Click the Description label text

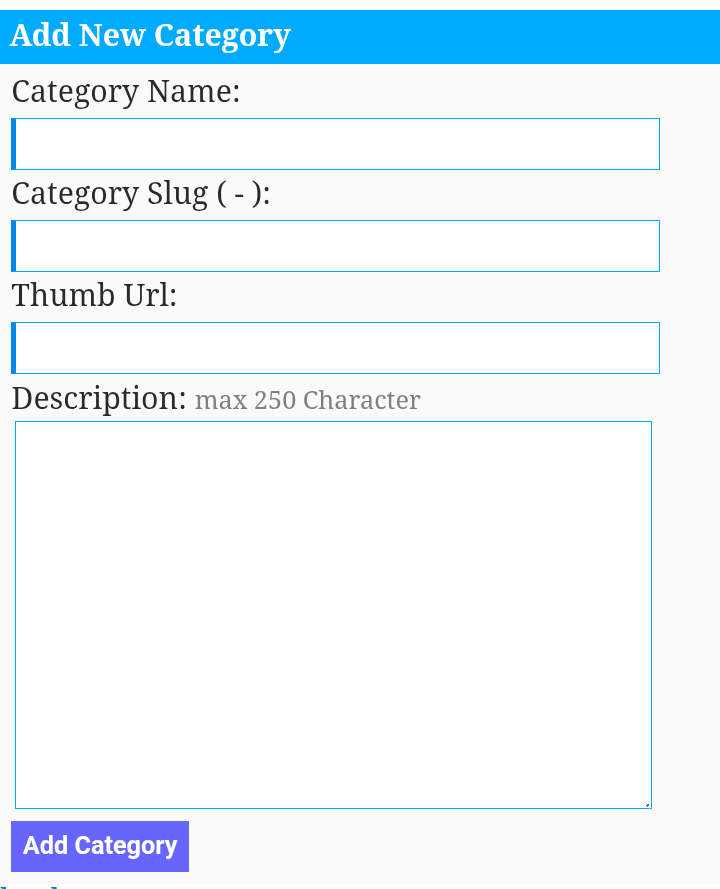tap(99, 399)
